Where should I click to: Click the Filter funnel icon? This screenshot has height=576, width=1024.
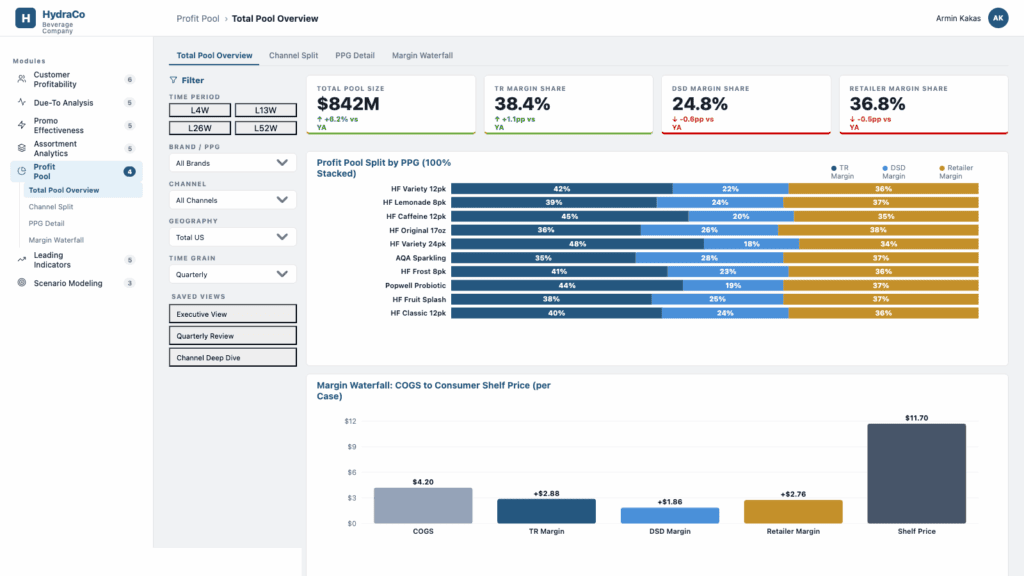pos(173,80)
